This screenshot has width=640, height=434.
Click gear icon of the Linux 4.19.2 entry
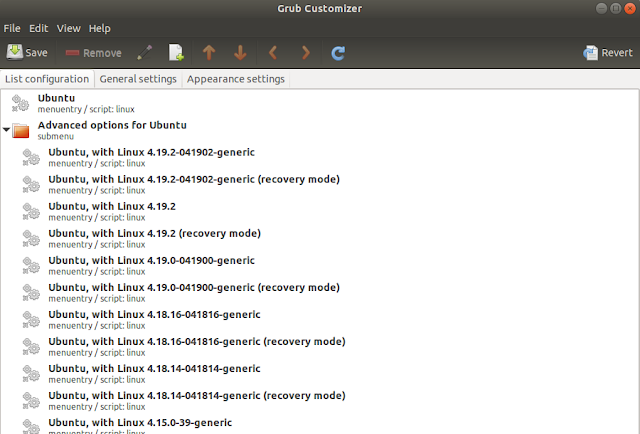pyautogui.click(x=31, y=211)
